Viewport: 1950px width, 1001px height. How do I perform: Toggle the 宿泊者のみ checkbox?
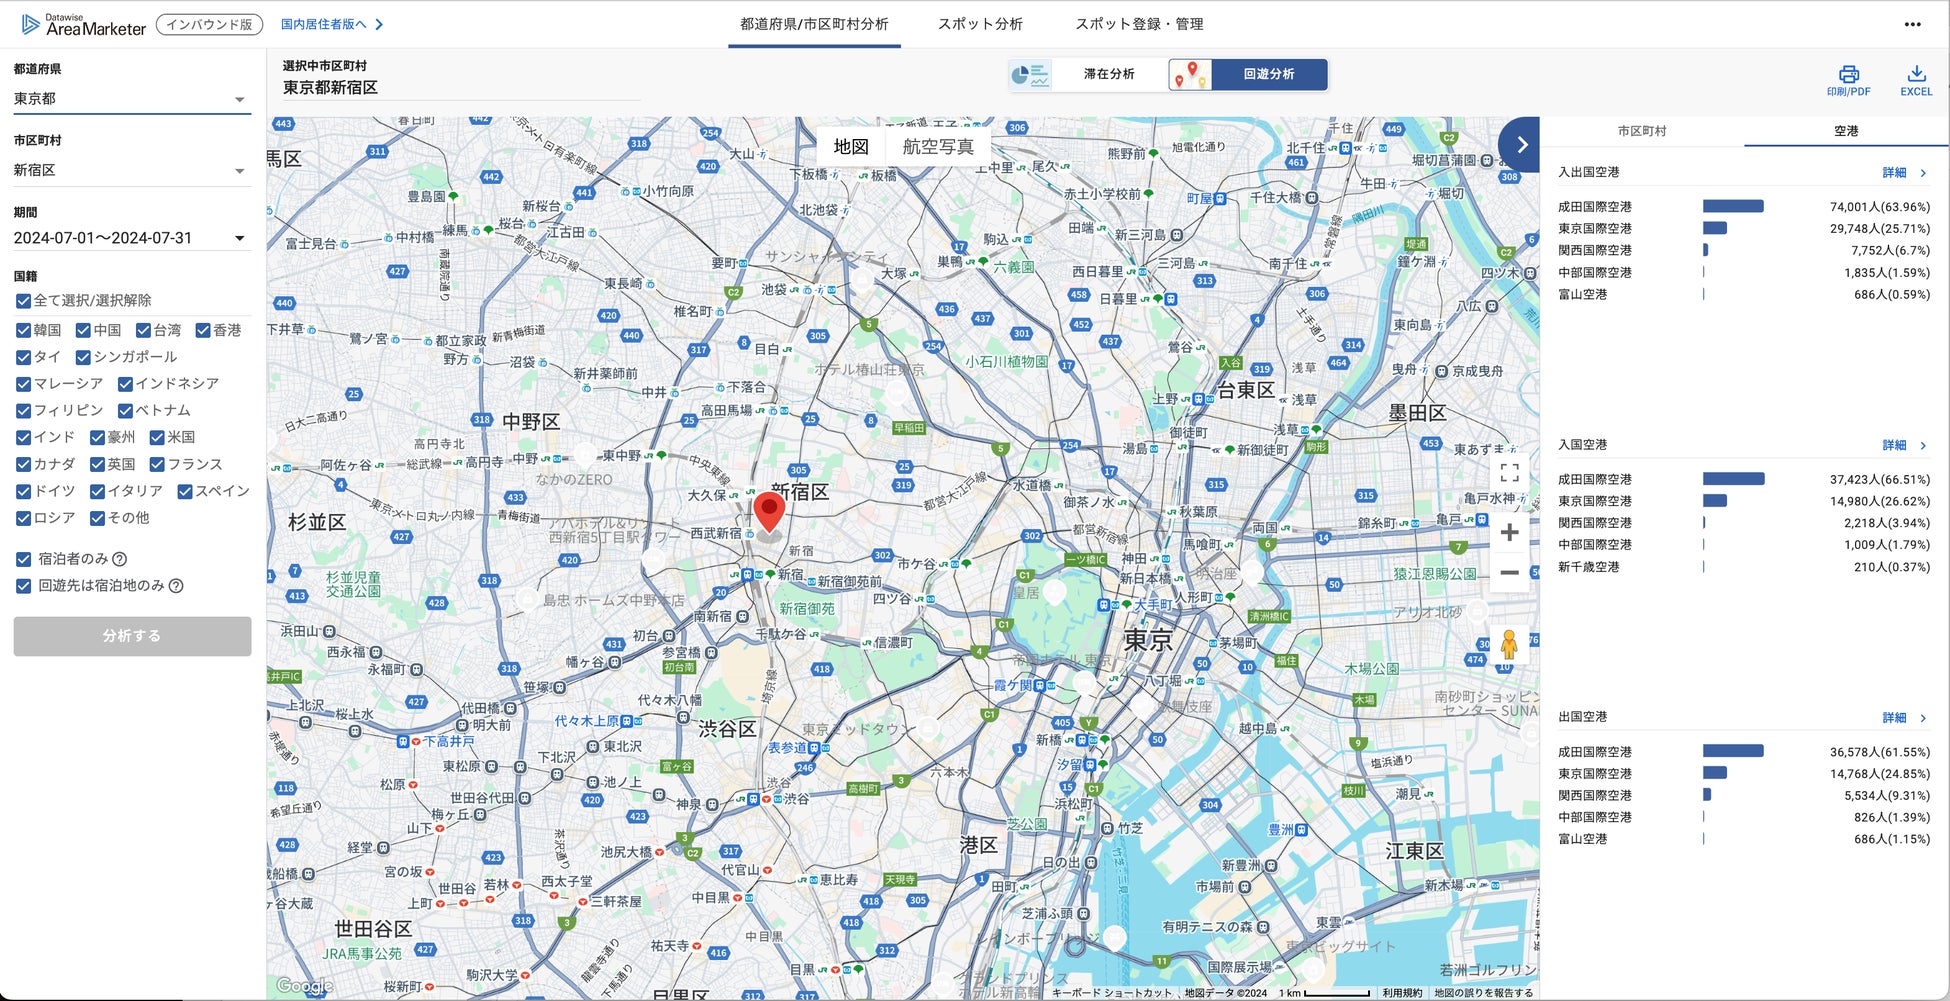pyautogui.click(x=24, y=559)
